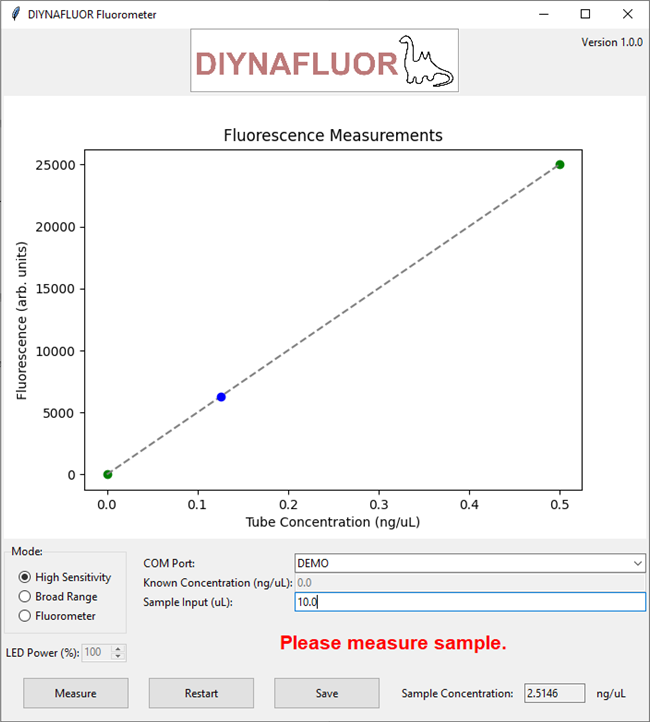Click the 'Fluorescence Measurements' chart title
This screenshot has height=722, width=650.
point(333,135)
